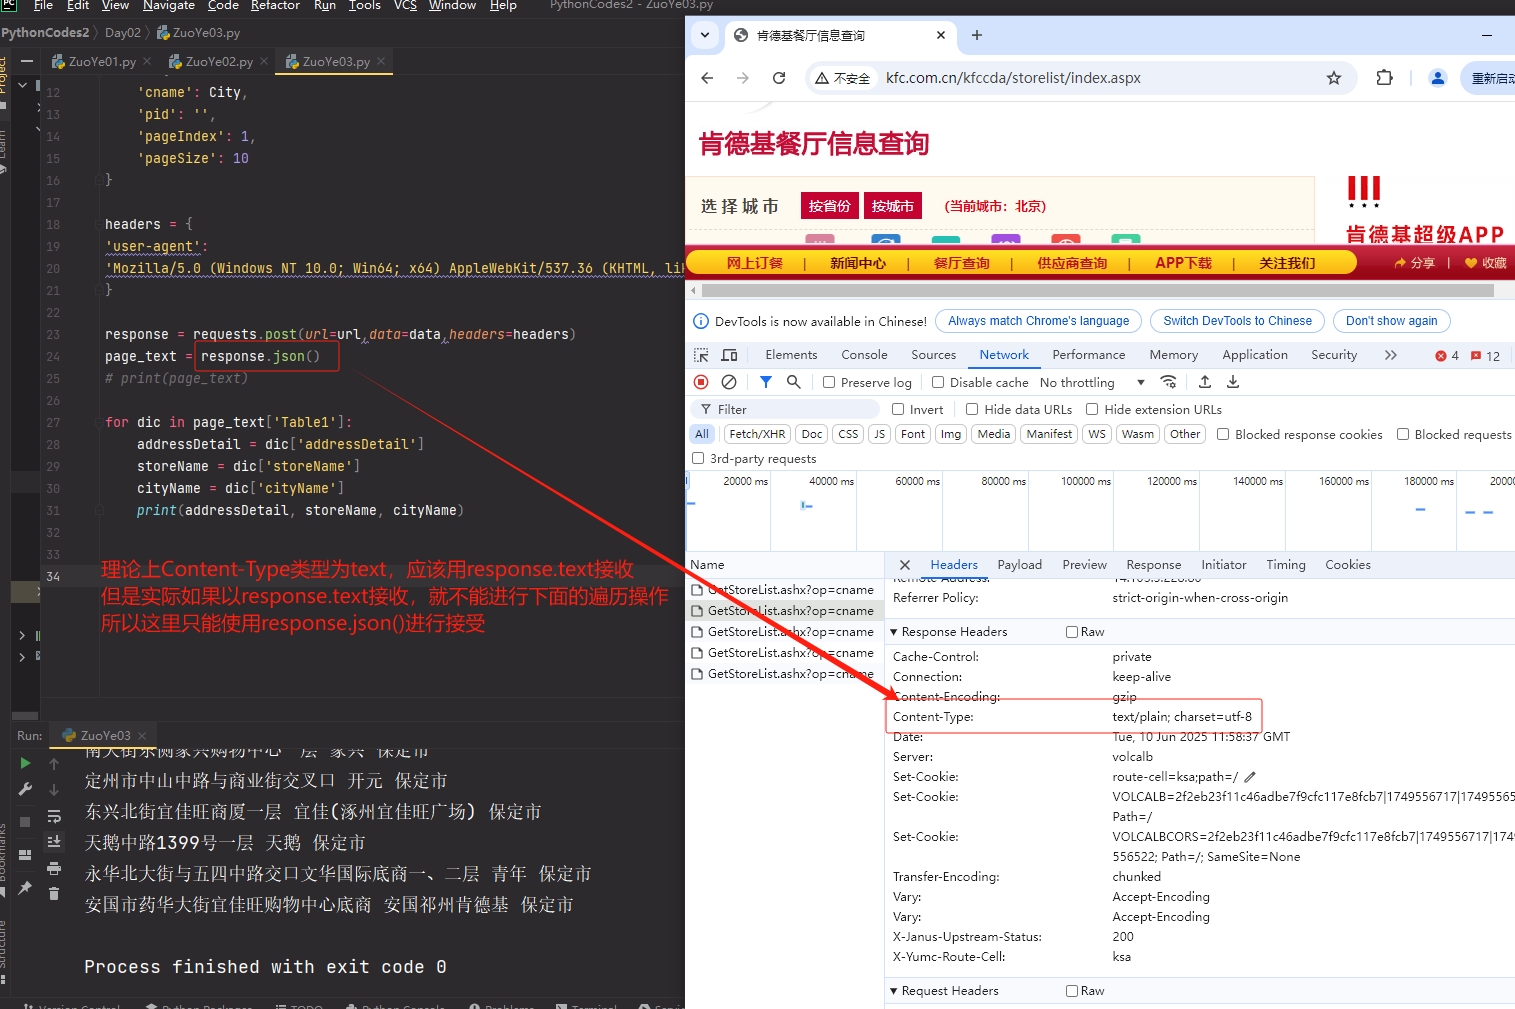Edit the route-cell Set-Cookie pencil icon

pos(1250,777)
